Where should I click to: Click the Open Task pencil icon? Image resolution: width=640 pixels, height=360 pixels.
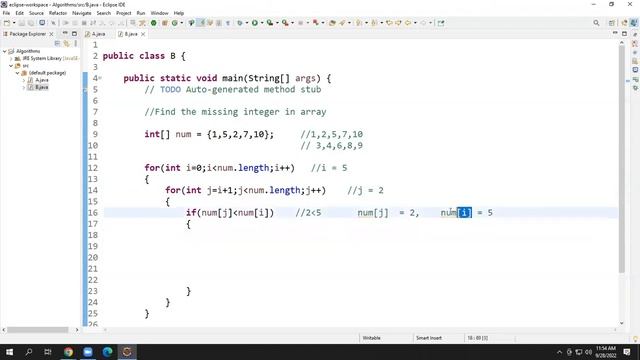(x=342, y=23)
